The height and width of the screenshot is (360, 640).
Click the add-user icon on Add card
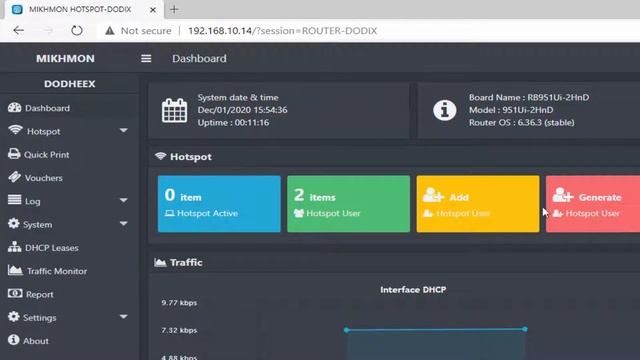[x=433, y=195]
